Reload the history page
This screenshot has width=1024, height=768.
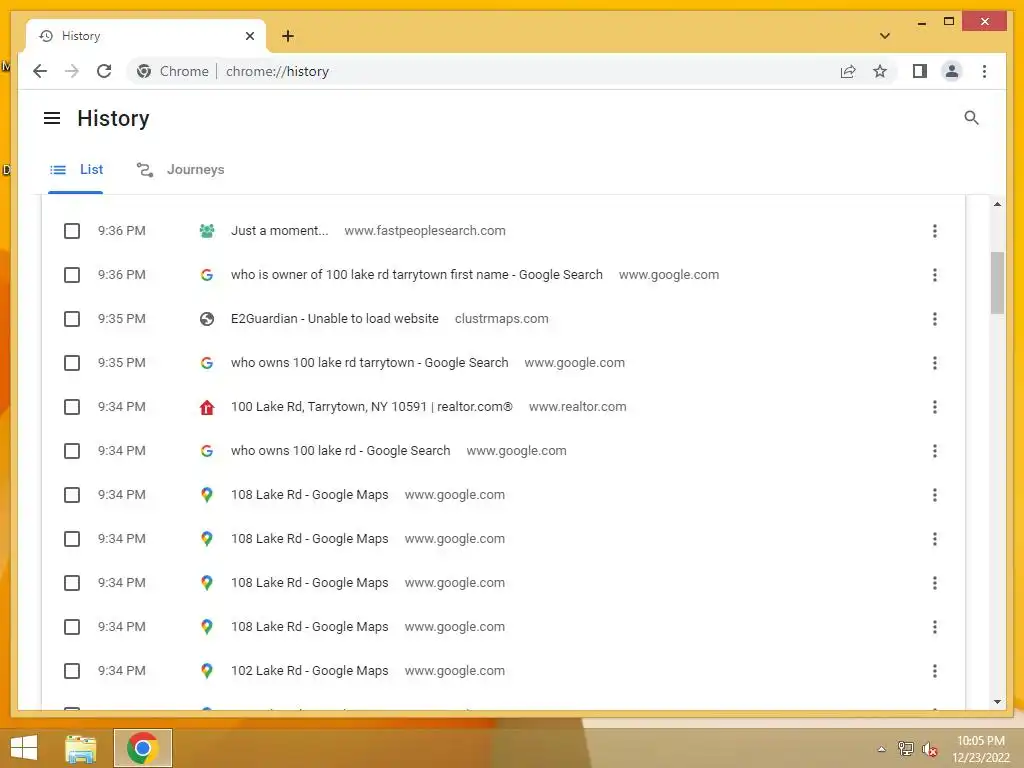pos(104,71)
